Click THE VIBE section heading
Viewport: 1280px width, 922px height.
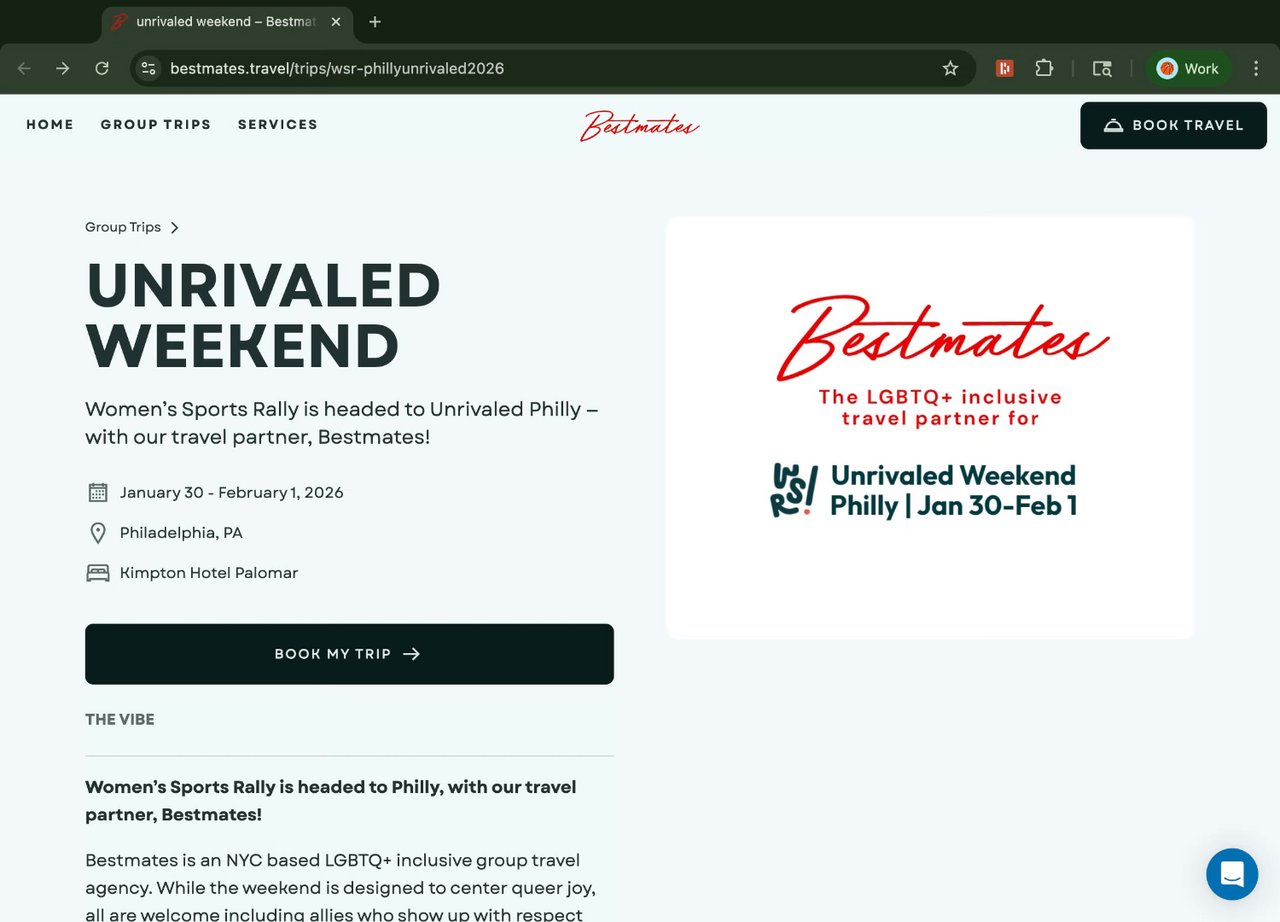pos(120,719)
